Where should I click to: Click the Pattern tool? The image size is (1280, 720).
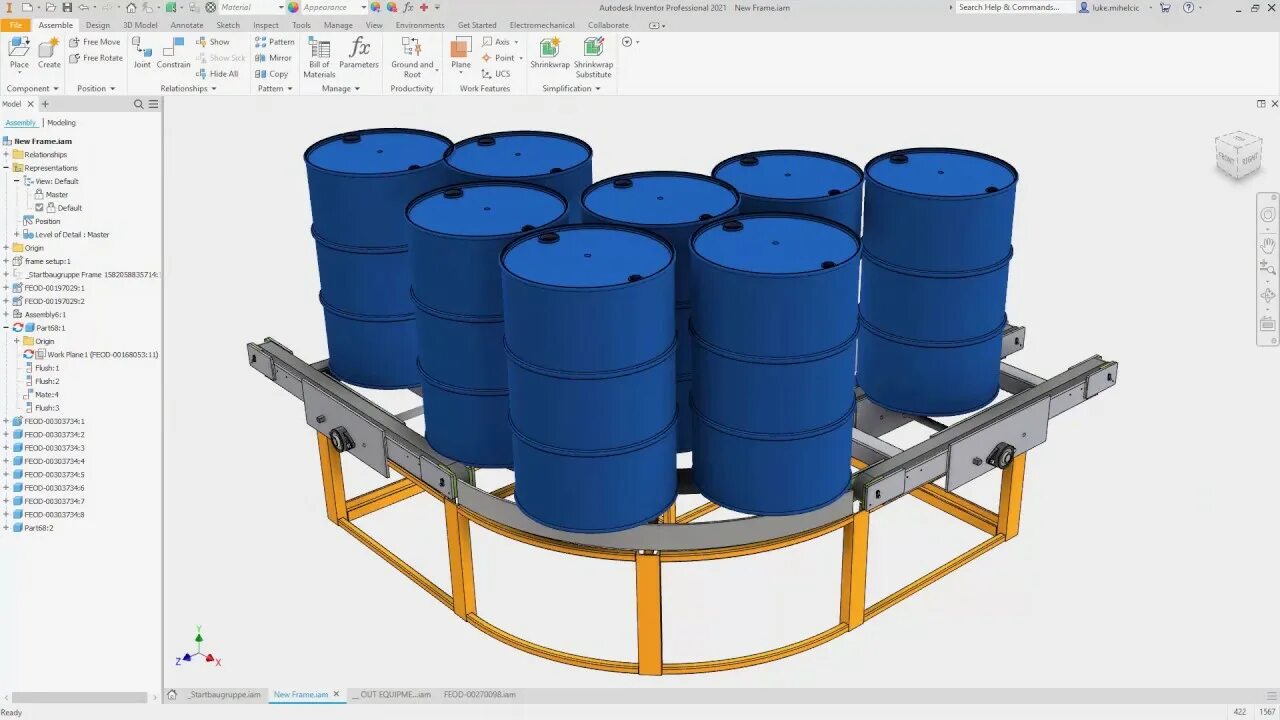point(275,42)
